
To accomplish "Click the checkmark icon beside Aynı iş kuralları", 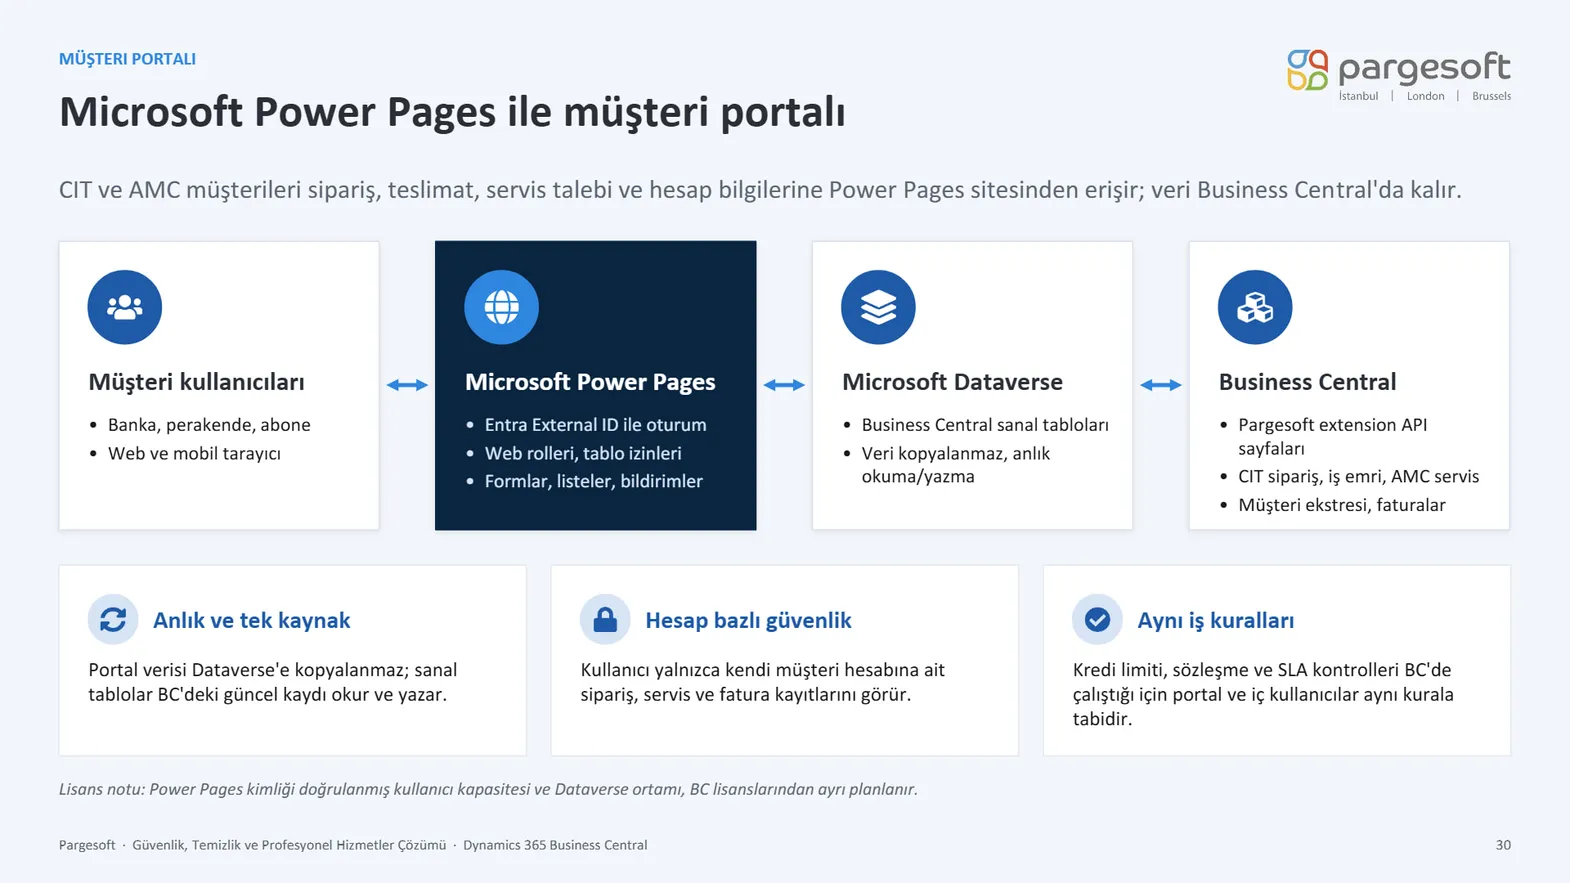I will click(x=1097, y=620).
